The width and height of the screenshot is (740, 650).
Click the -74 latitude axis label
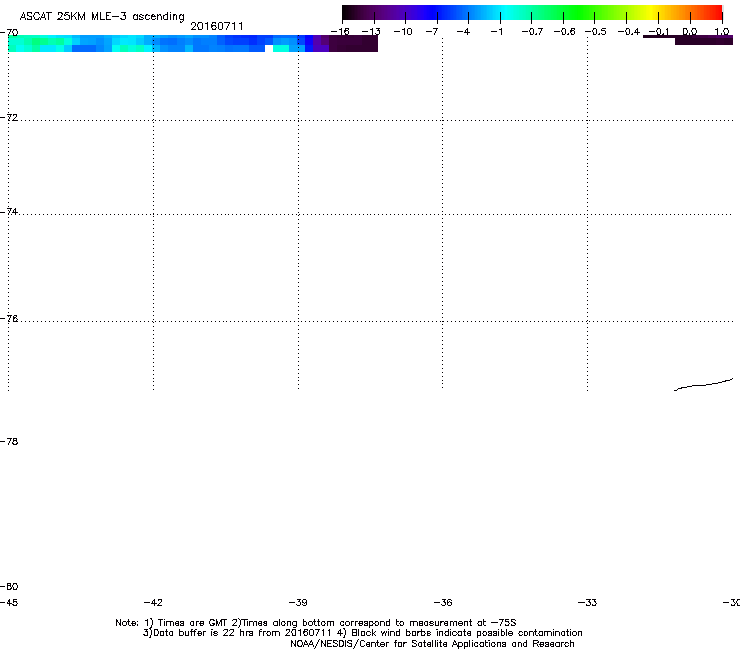tap(9, 211)
